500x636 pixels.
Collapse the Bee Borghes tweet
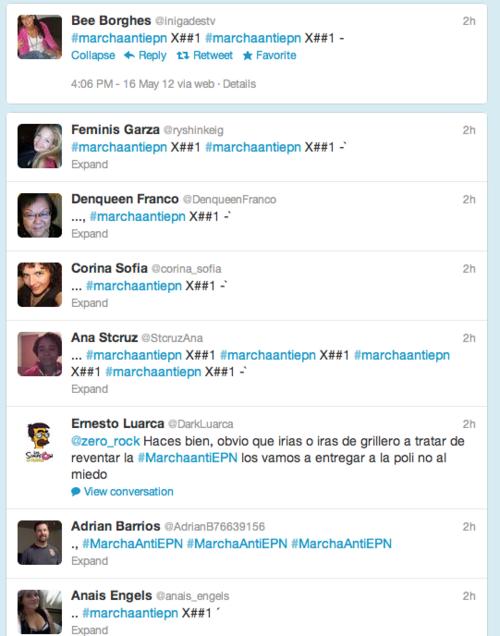pos(93,56)
